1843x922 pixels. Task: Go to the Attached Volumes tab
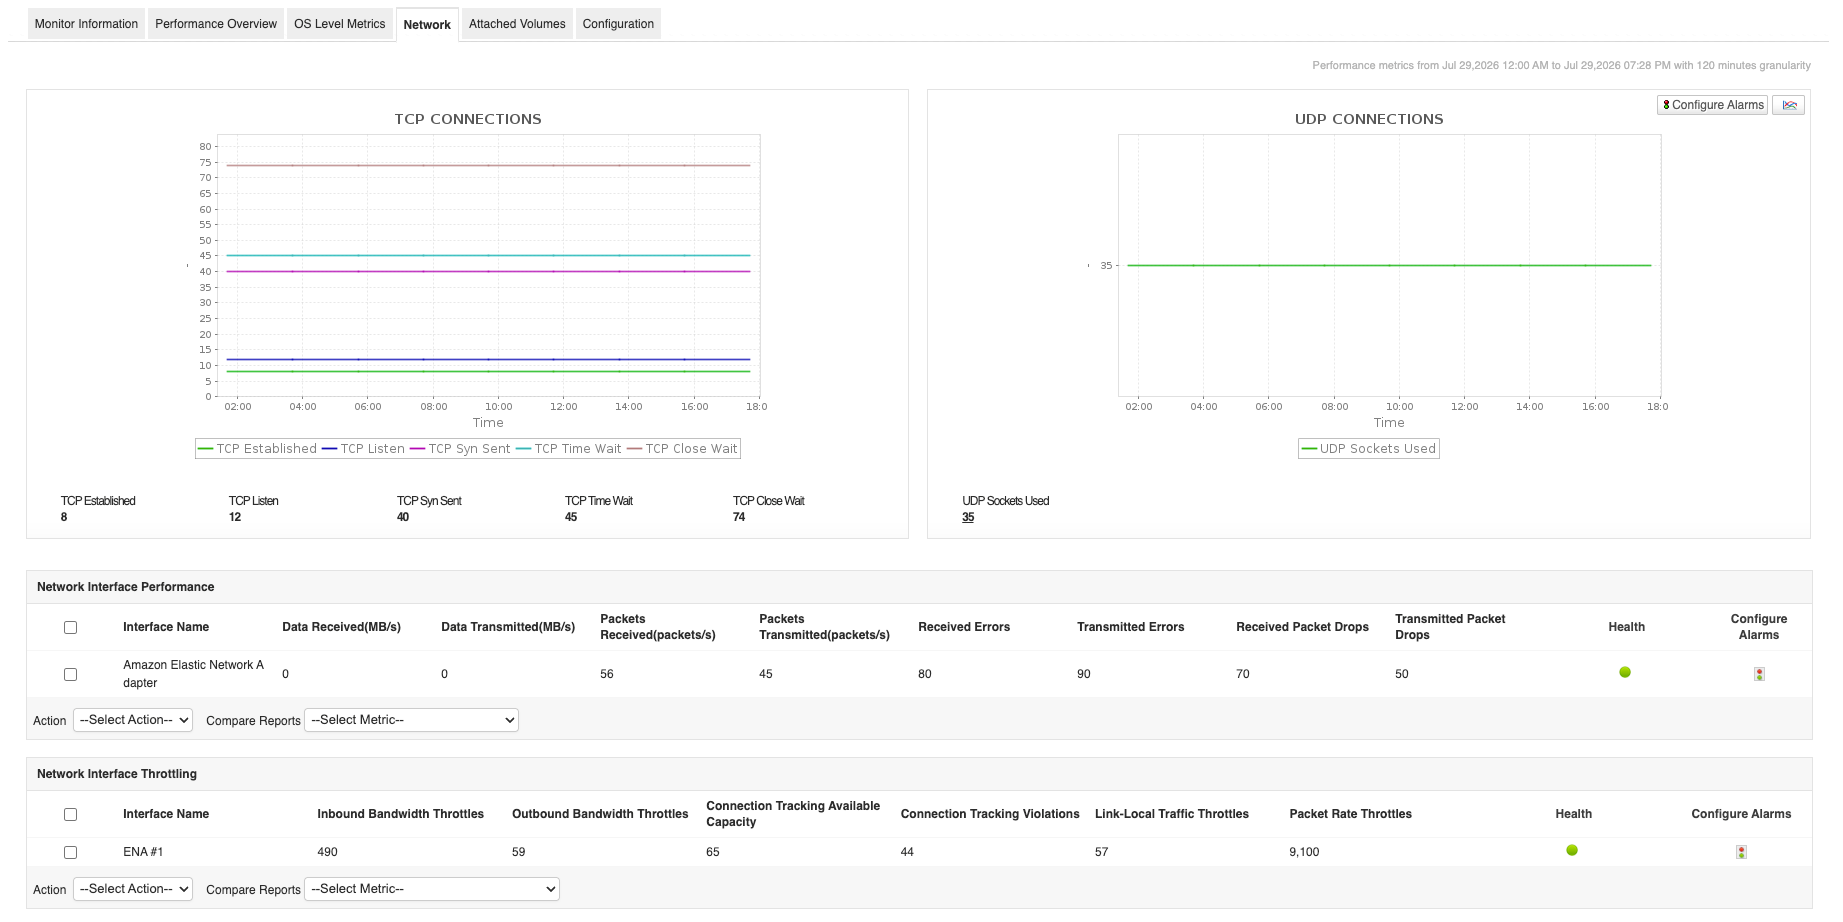tap(517, 24)
